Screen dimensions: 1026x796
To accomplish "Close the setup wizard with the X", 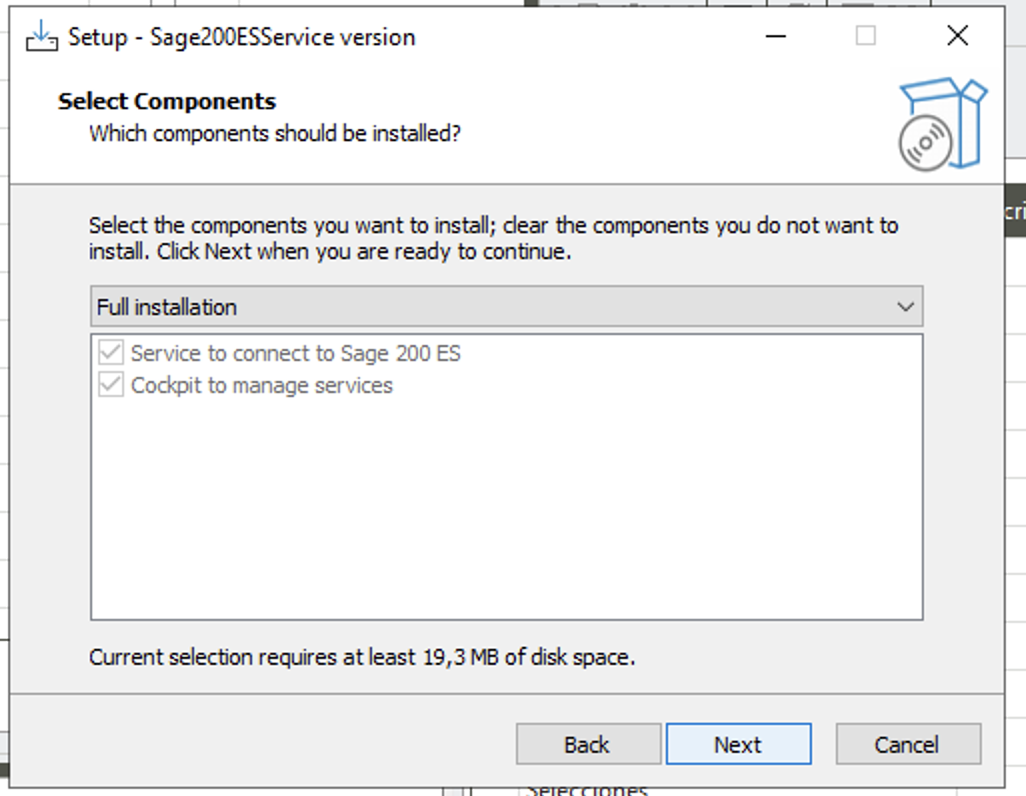I will 957,35.
